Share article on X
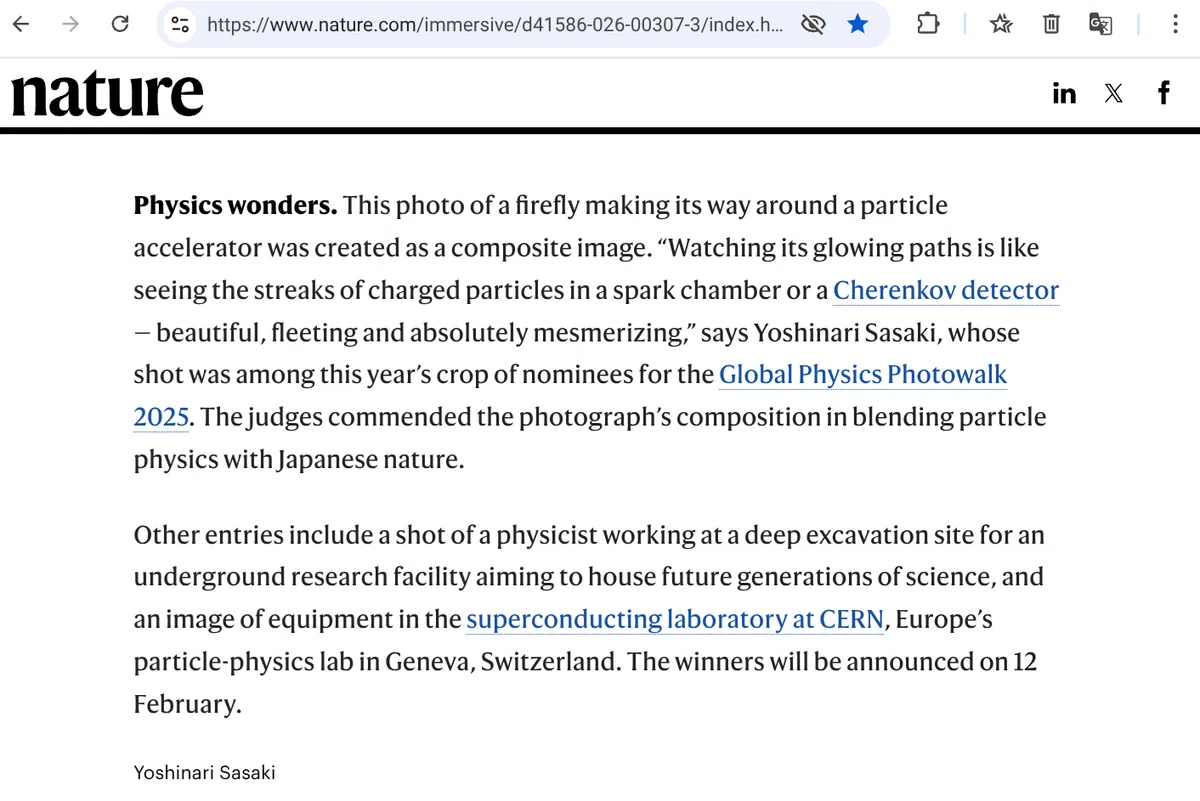This screenshot has height=801, width=1200. (1114, 94)
